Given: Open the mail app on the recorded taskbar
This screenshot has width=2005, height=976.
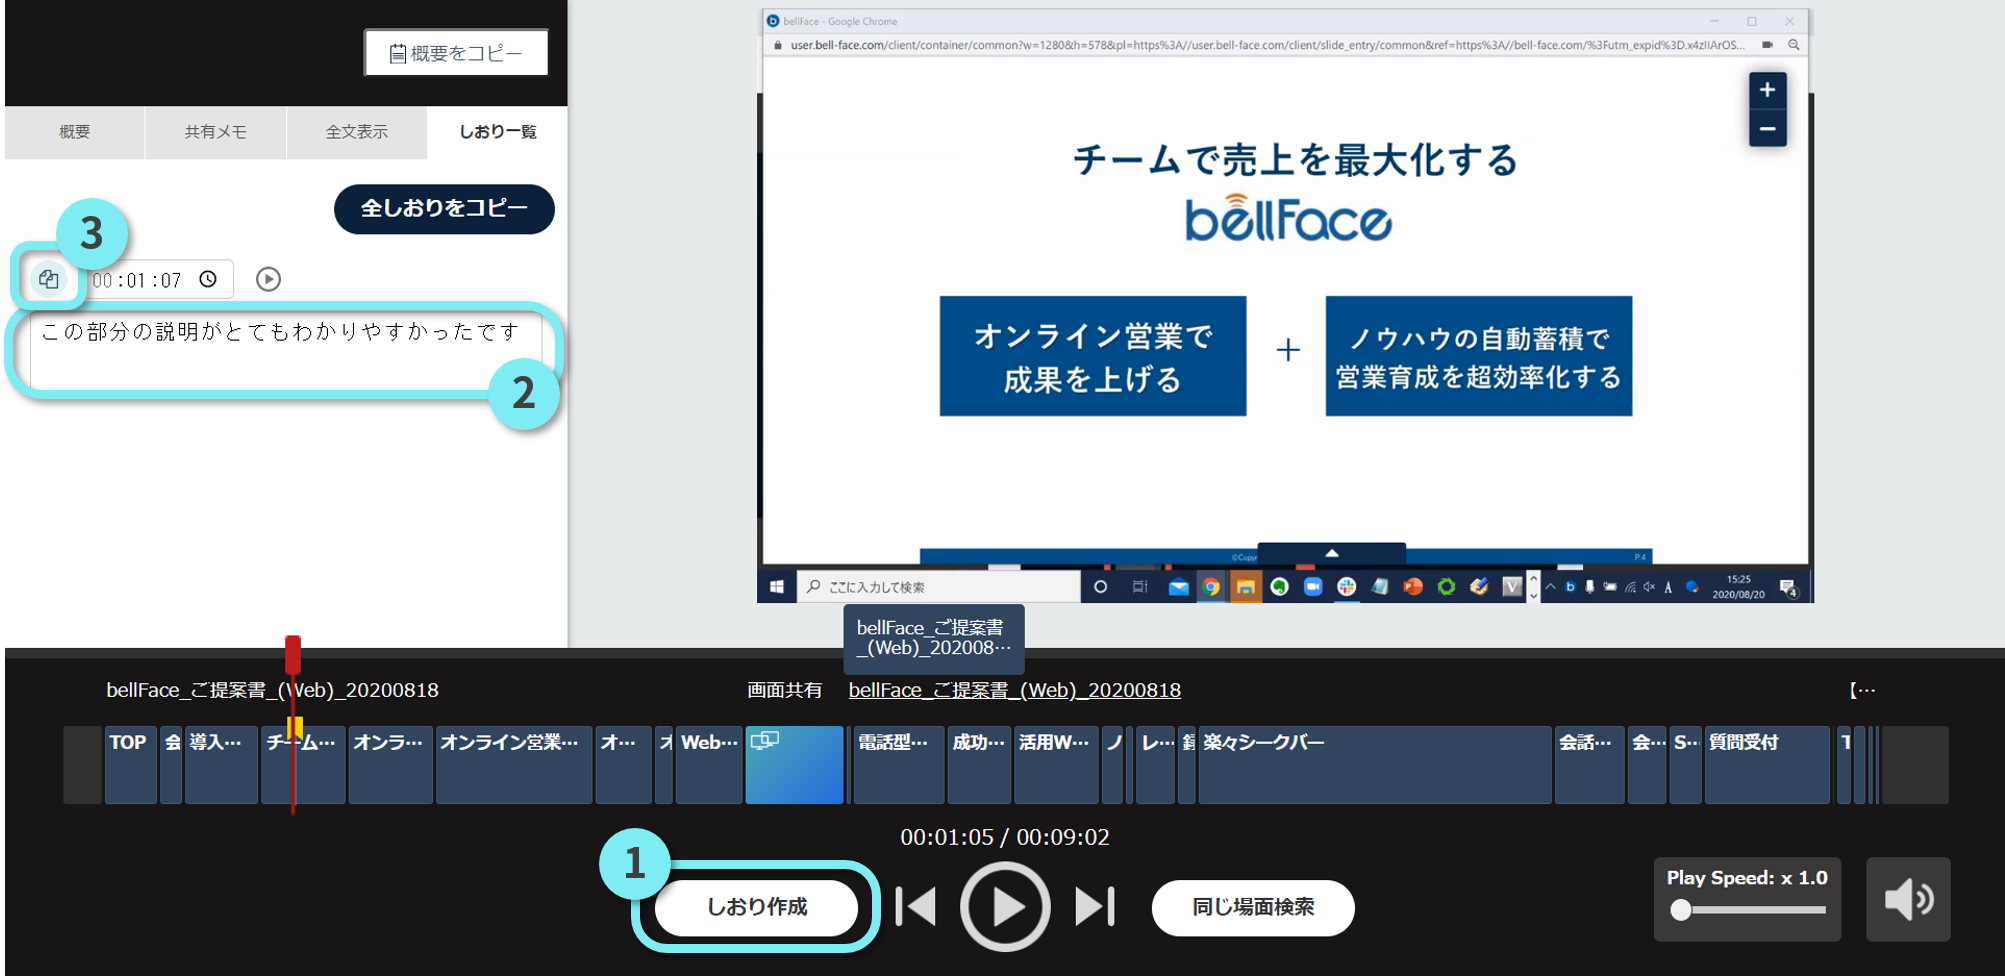Looking at the screenshot, I should coord(1178,587).
